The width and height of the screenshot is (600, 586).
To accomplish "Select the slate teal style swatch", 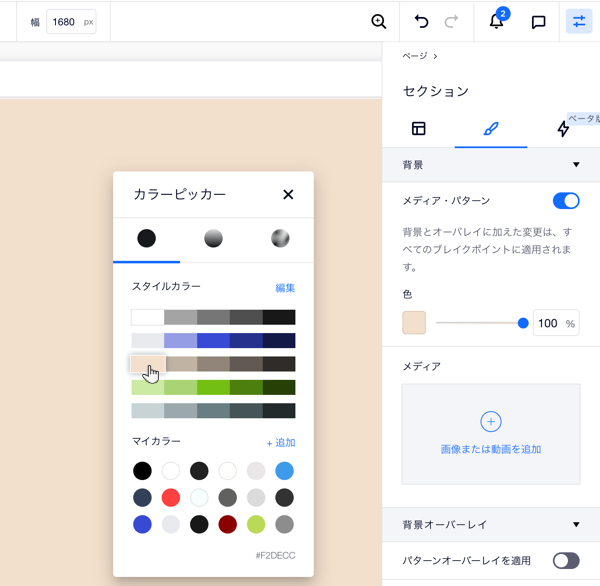I will point(214,411).
